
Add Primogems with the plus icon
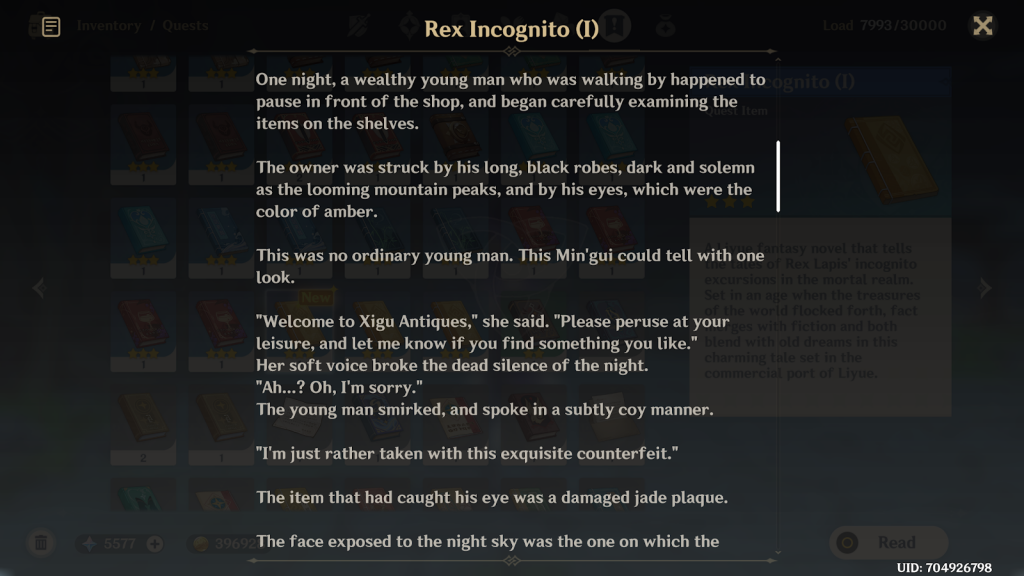[155, 543]
